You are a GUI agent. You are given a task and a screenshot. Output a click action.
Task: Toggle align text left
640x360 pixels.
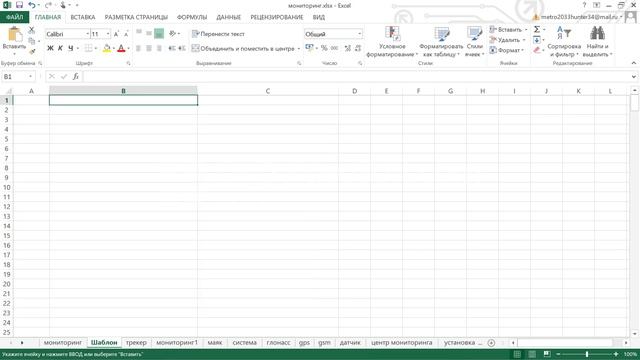(138, 48)
